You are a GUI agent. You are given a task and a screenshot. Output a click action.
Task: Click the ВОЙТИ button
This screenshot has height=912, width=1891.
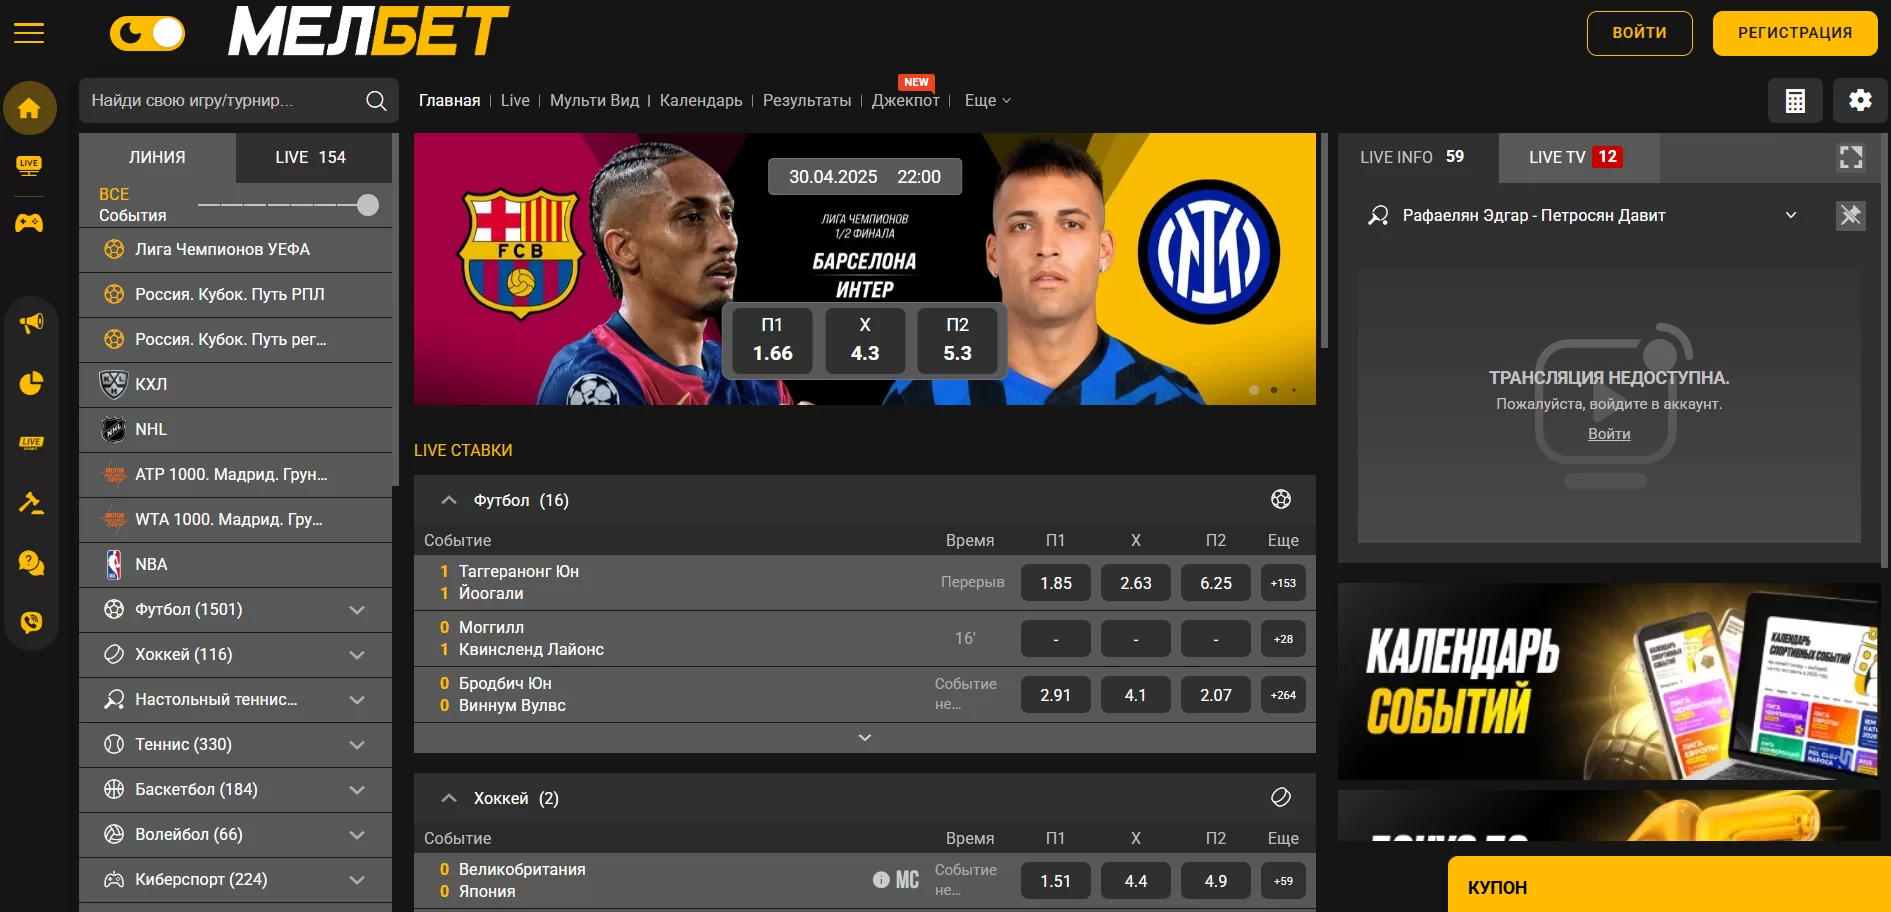[1639, 33]
